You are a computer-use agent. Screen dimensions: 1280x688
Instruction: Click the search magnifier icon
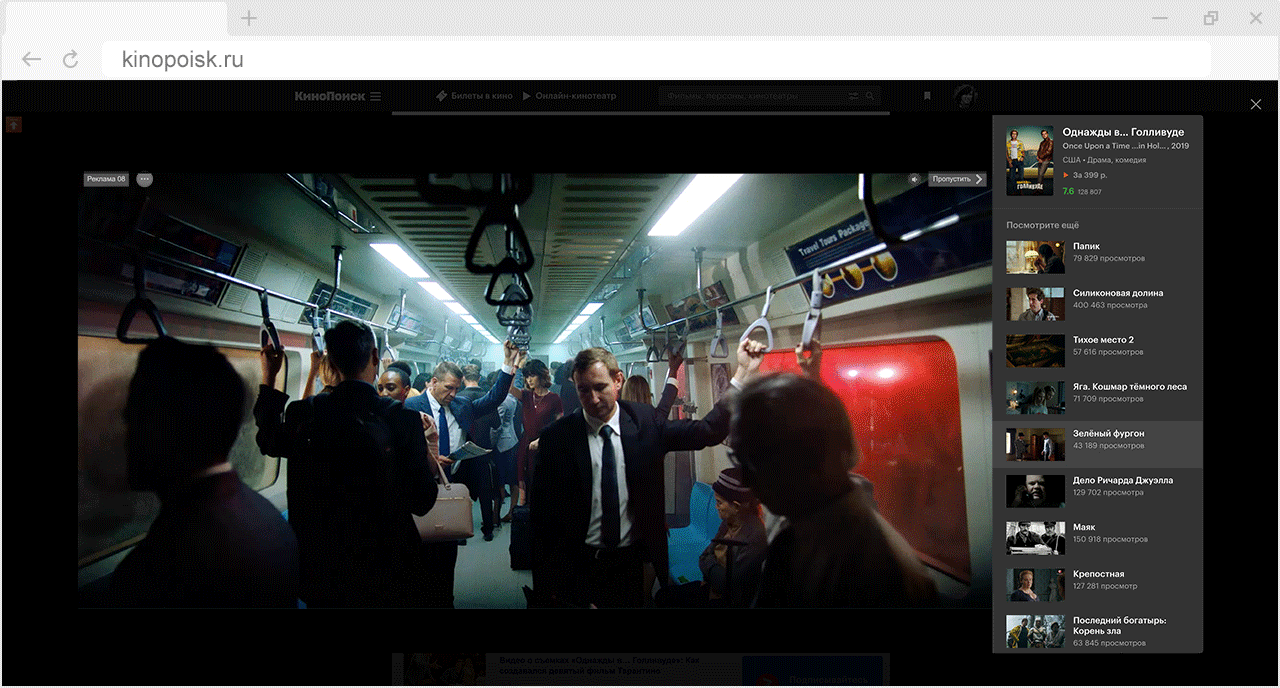[x=871, y=96]
